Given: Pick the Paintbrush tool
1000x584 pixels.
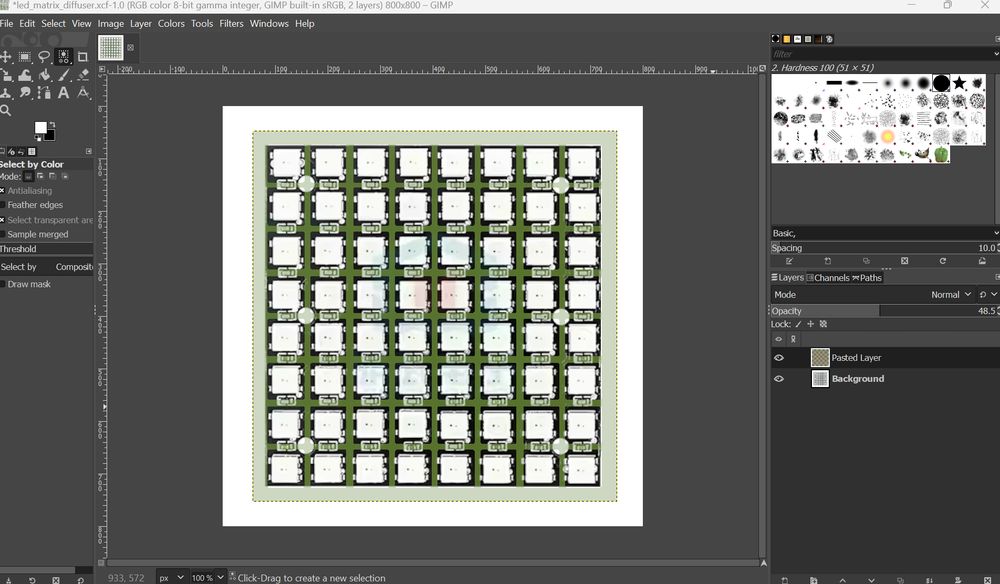Looking at the screenshot, I should coord(64,75).
